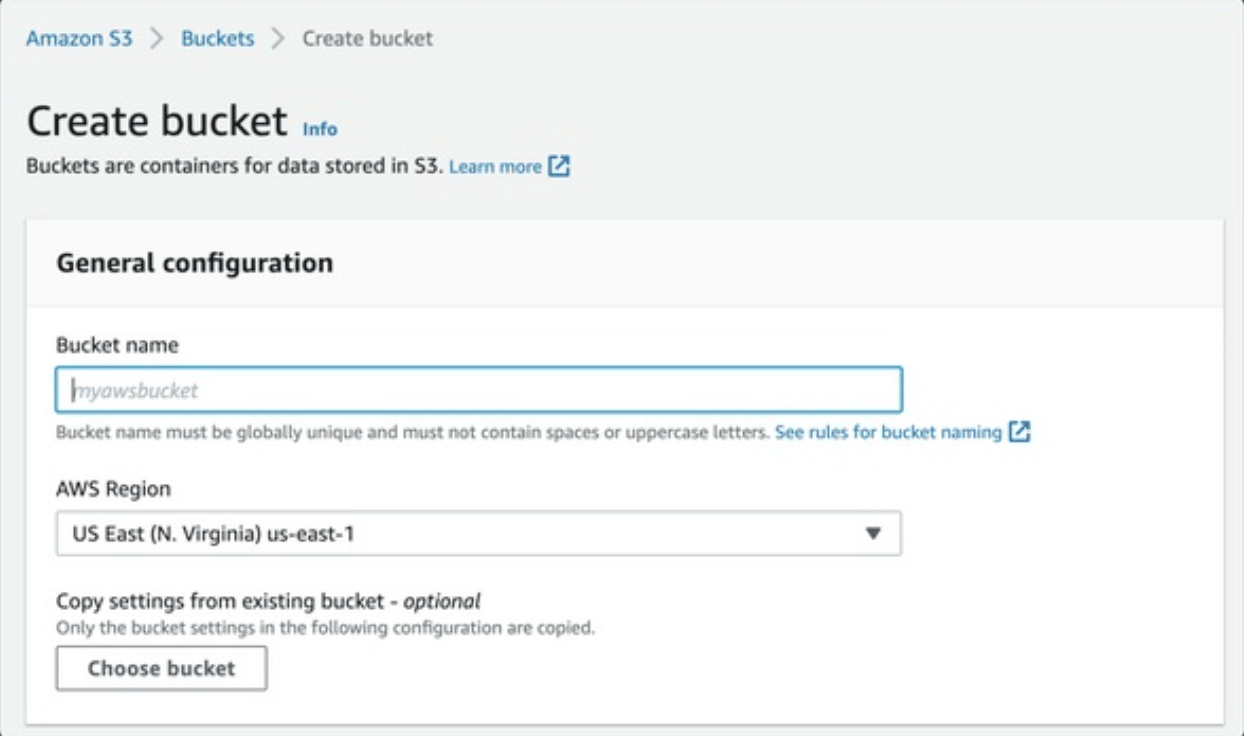Click 'Only the bucket settings' description text
This screenshot has width=1244, height=736.
tap(325, 629)
